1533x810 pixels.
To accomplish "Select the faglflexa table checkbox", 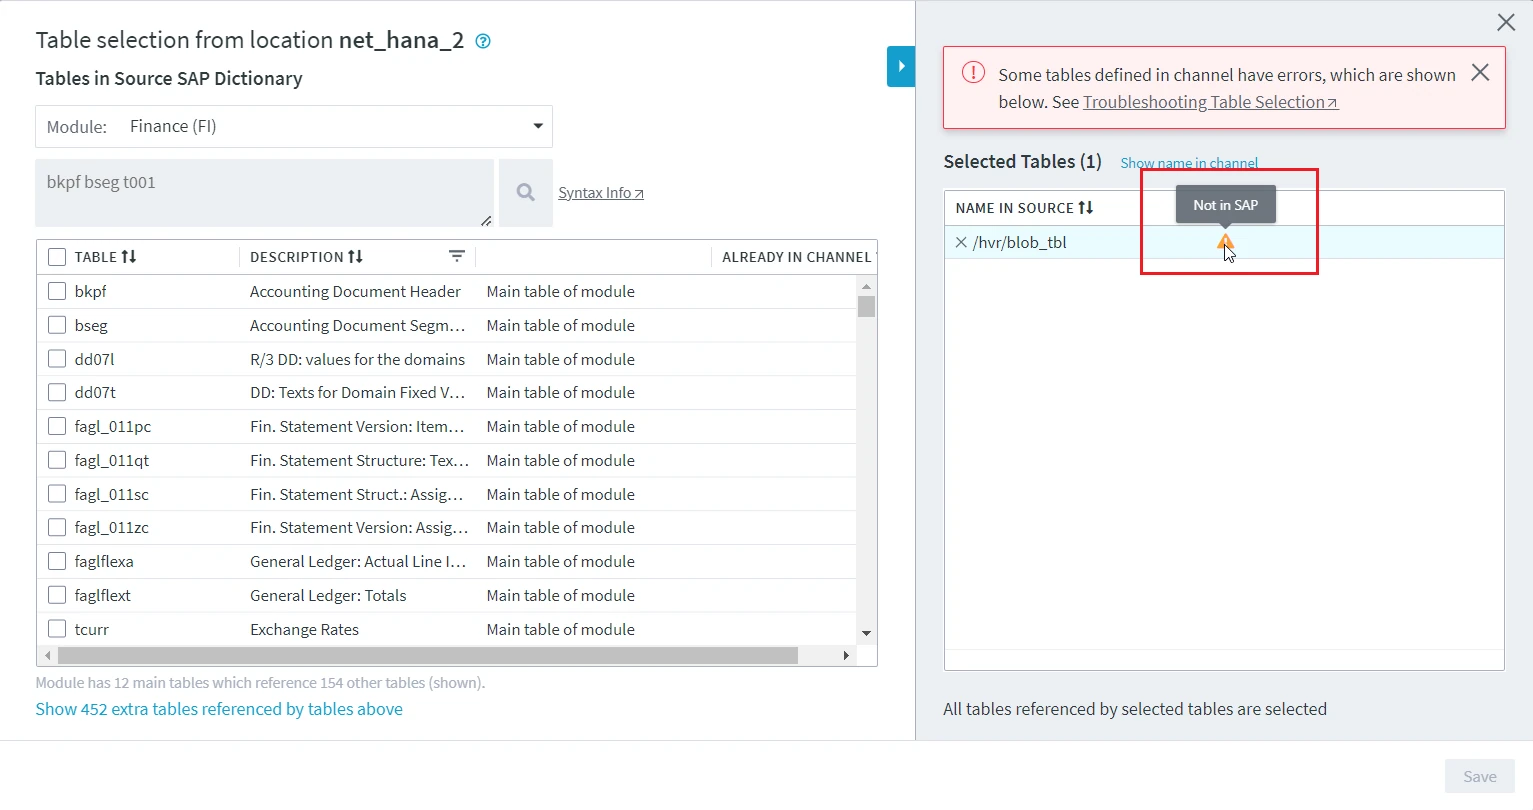I will click(x=57, y=561).
